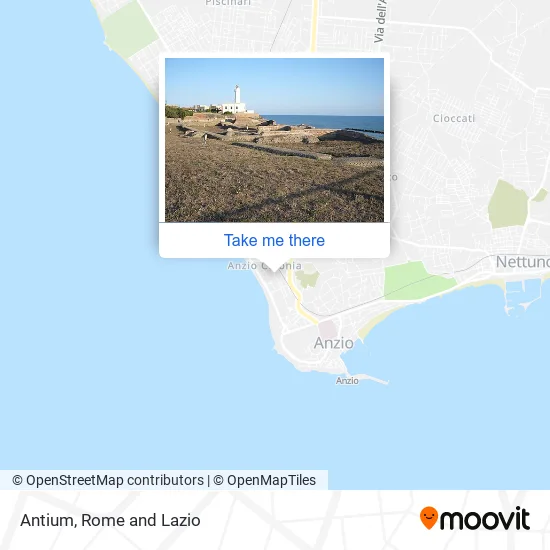Click the Via dell'A road label

tap(380, 21)
